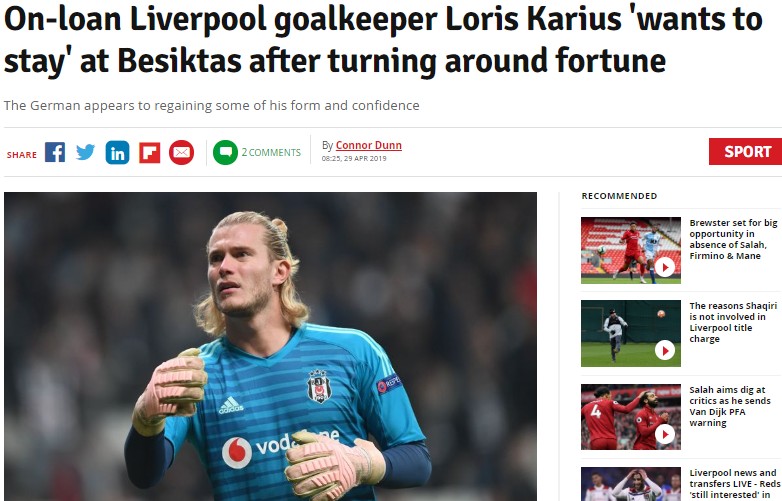The width and height of the screenshot is (782, 501).
Task: Share via Flipboard icon
Action: coord(149,153)
